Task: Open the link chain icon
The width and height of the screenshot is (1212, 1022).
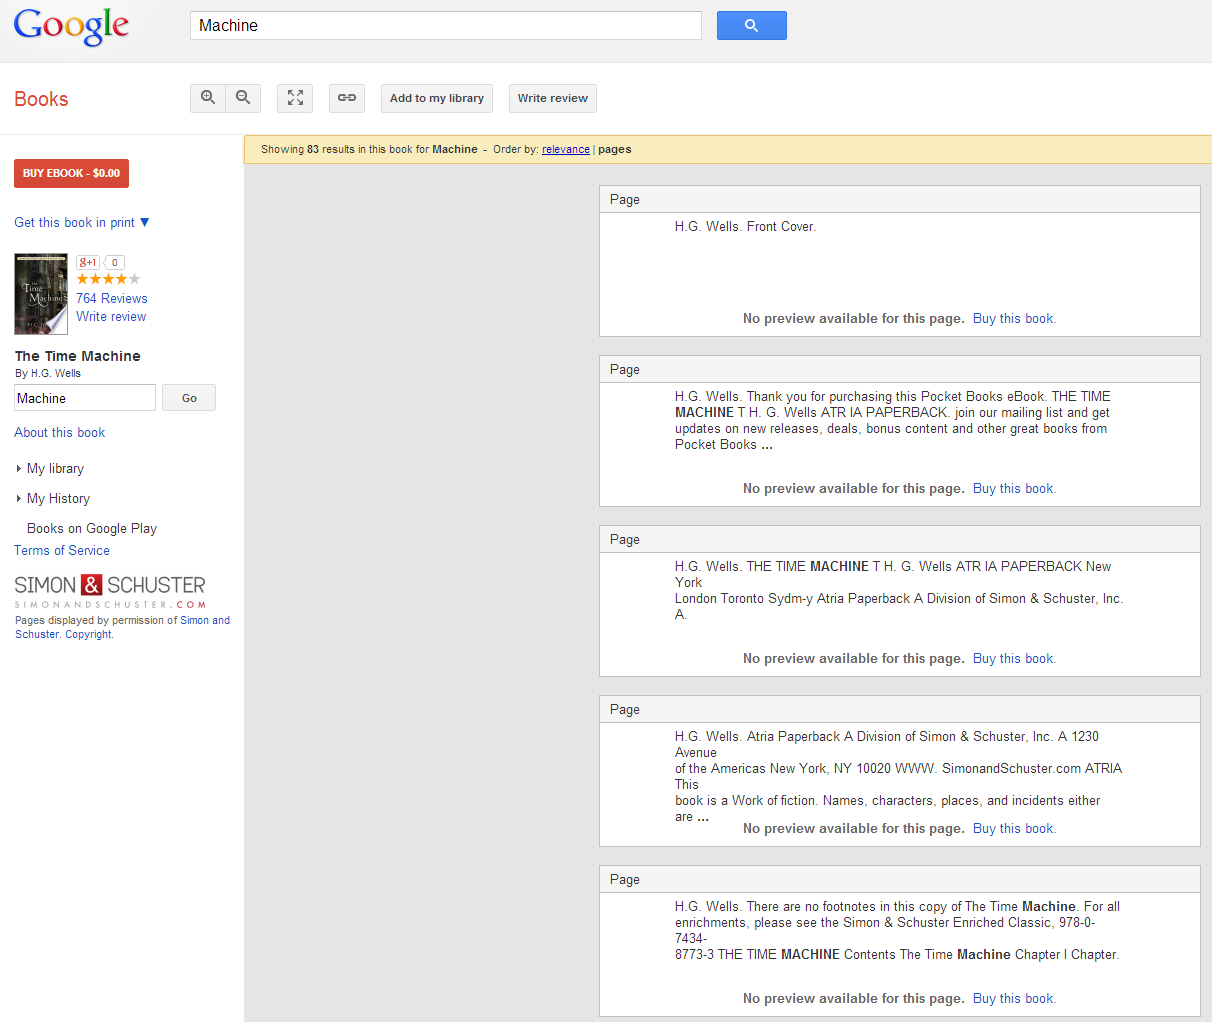Action: (x=347, y=98)
